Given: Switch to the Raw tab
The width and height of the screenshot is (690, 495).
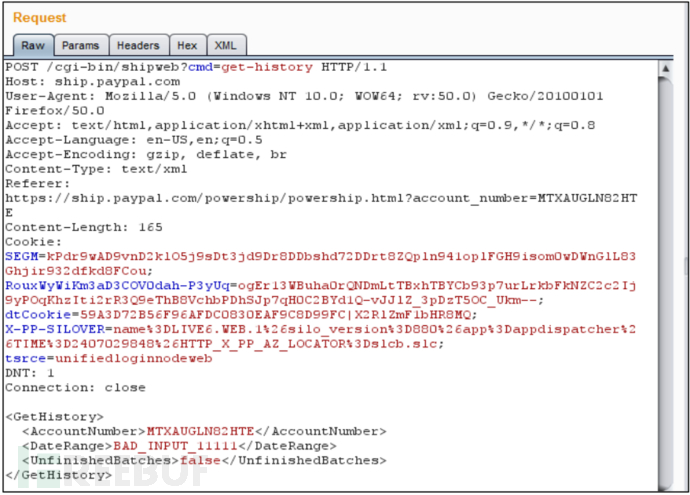Looking at the screenshot, I should (x=33, y=45).
